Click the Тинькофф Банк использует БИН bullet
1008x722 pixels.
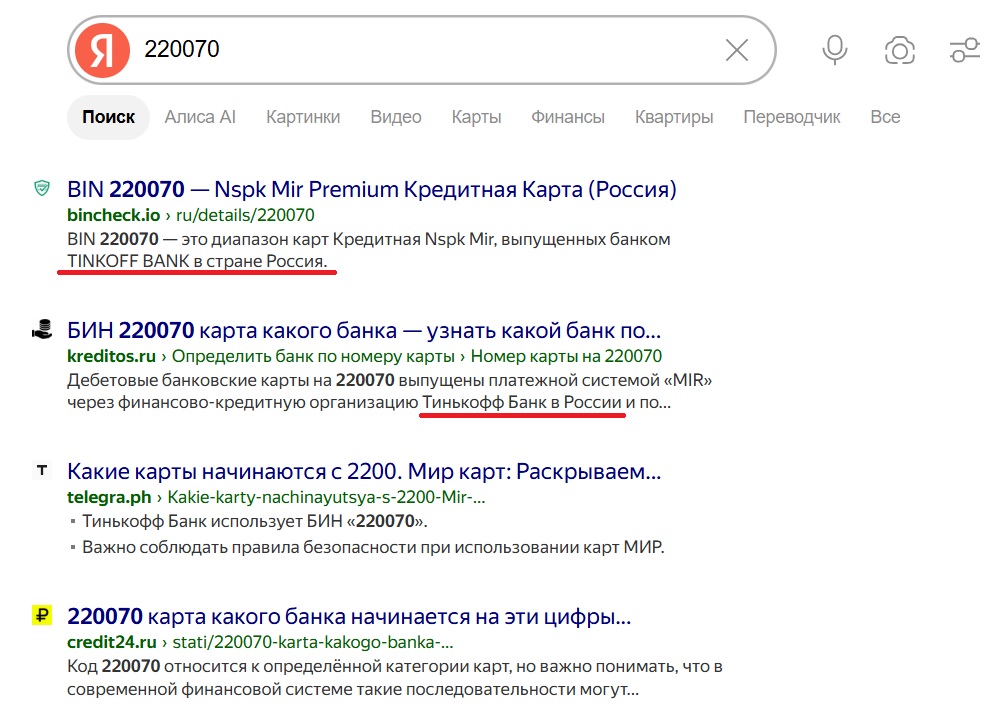click(255, 521)
